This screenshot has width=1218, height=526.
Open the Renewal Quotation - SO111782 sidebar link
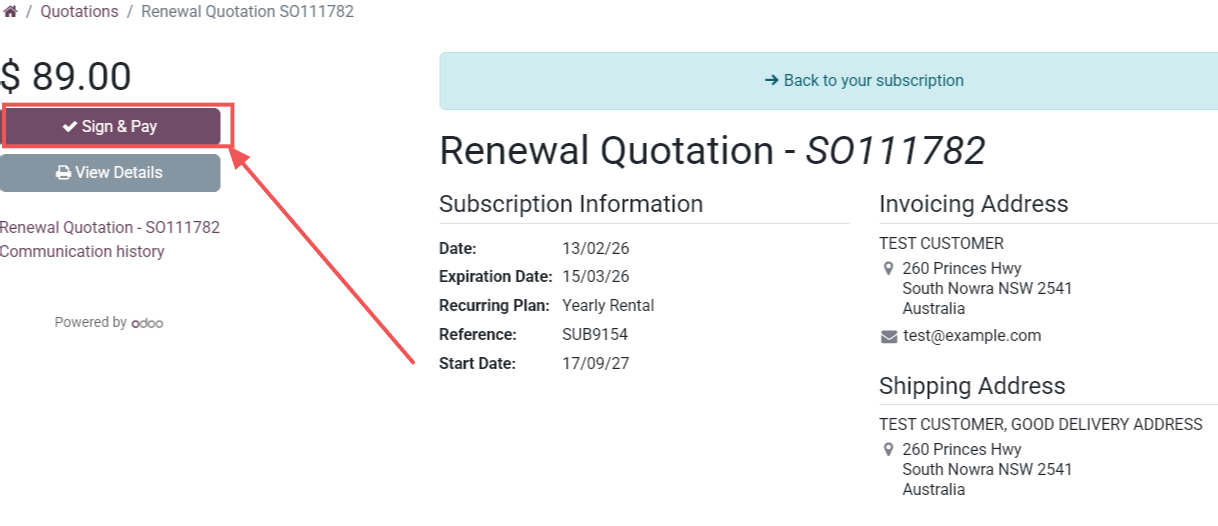110,227
